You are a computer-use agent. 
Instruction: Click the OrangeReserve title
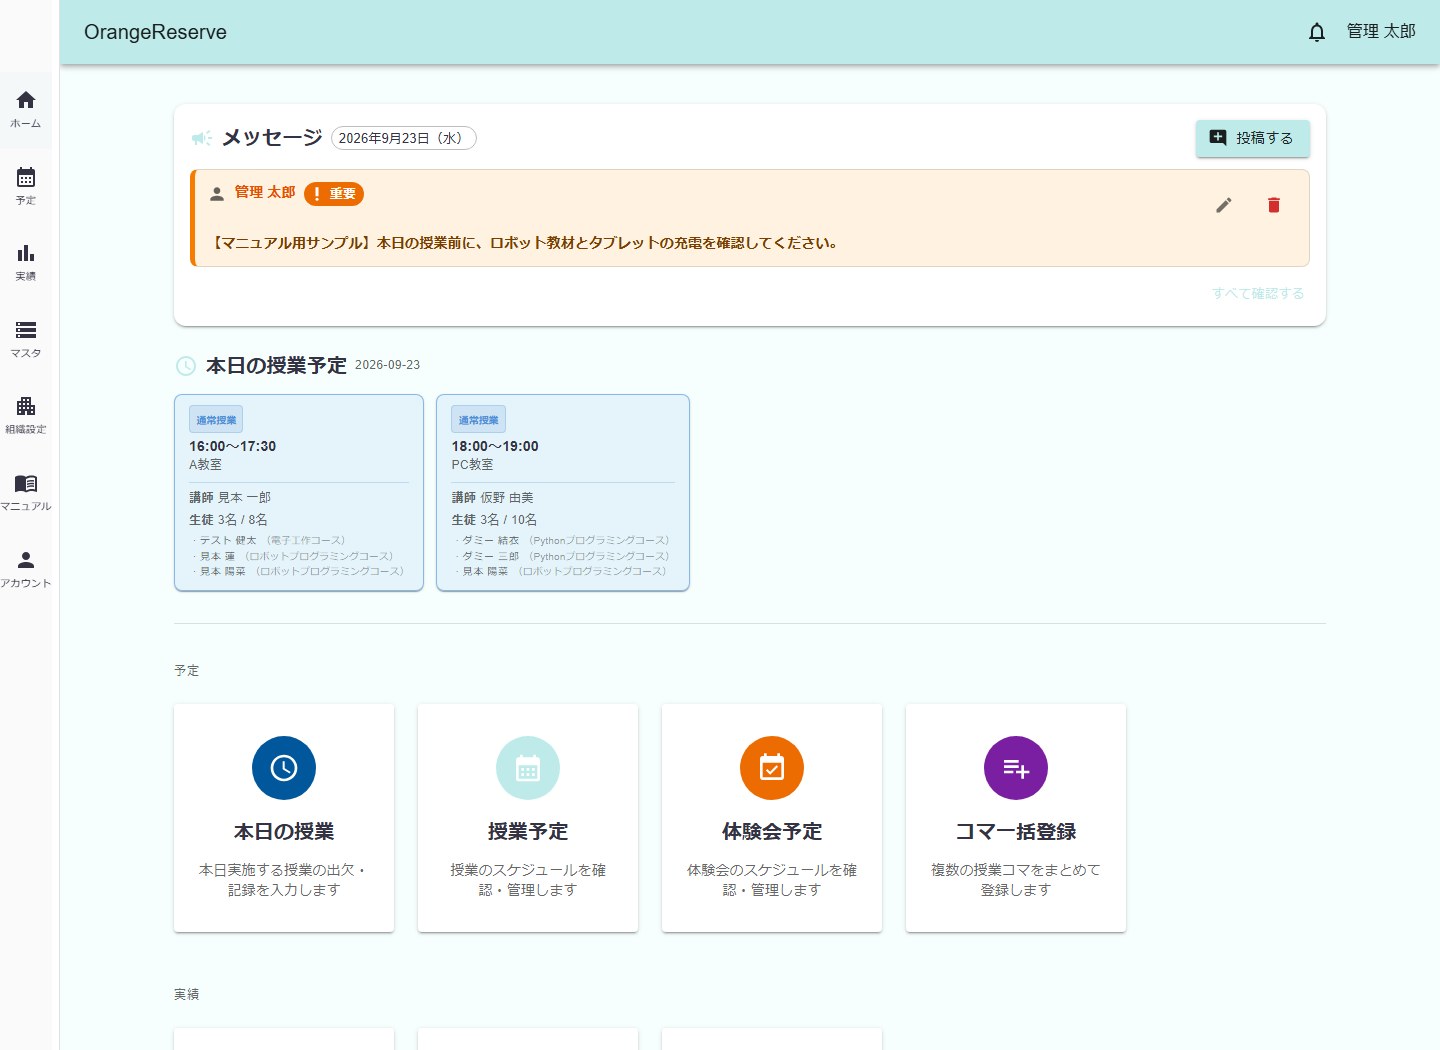point(155,32)
